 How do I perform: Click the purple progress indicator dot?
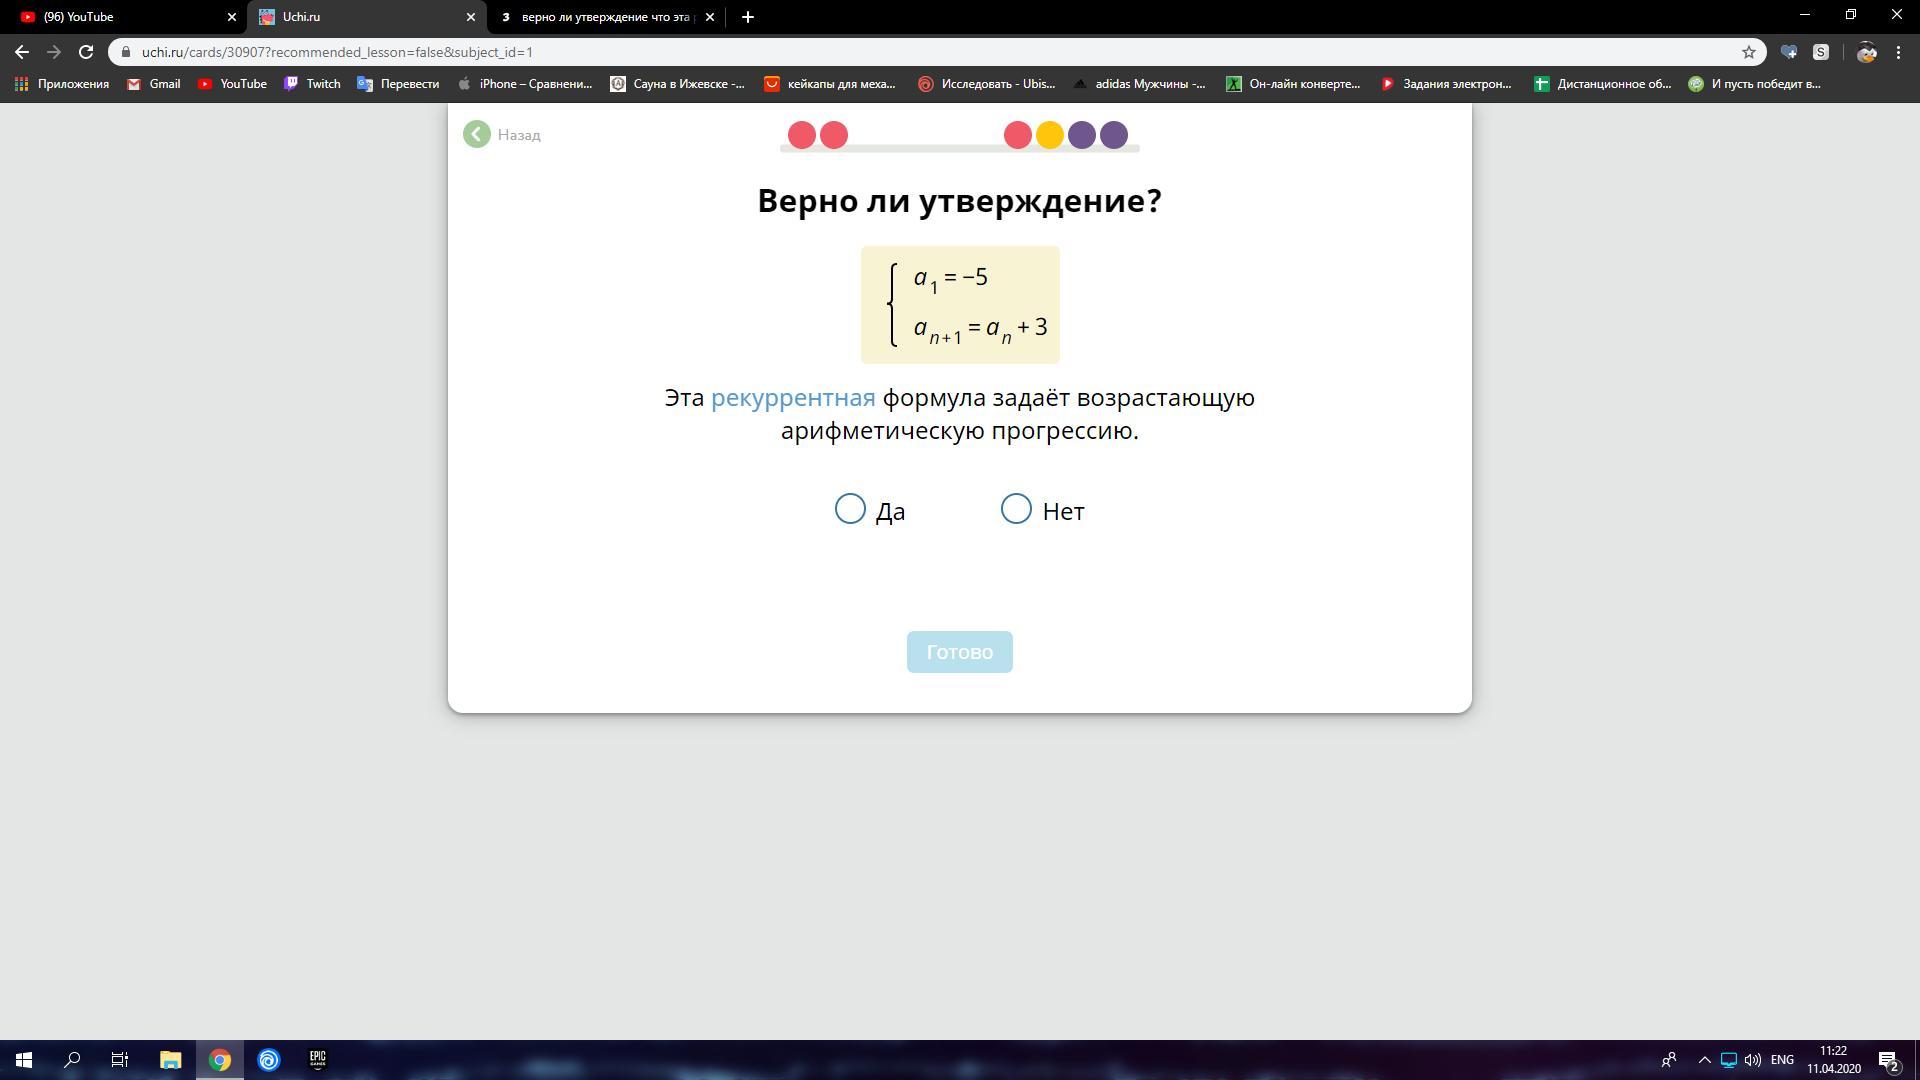1081,135
